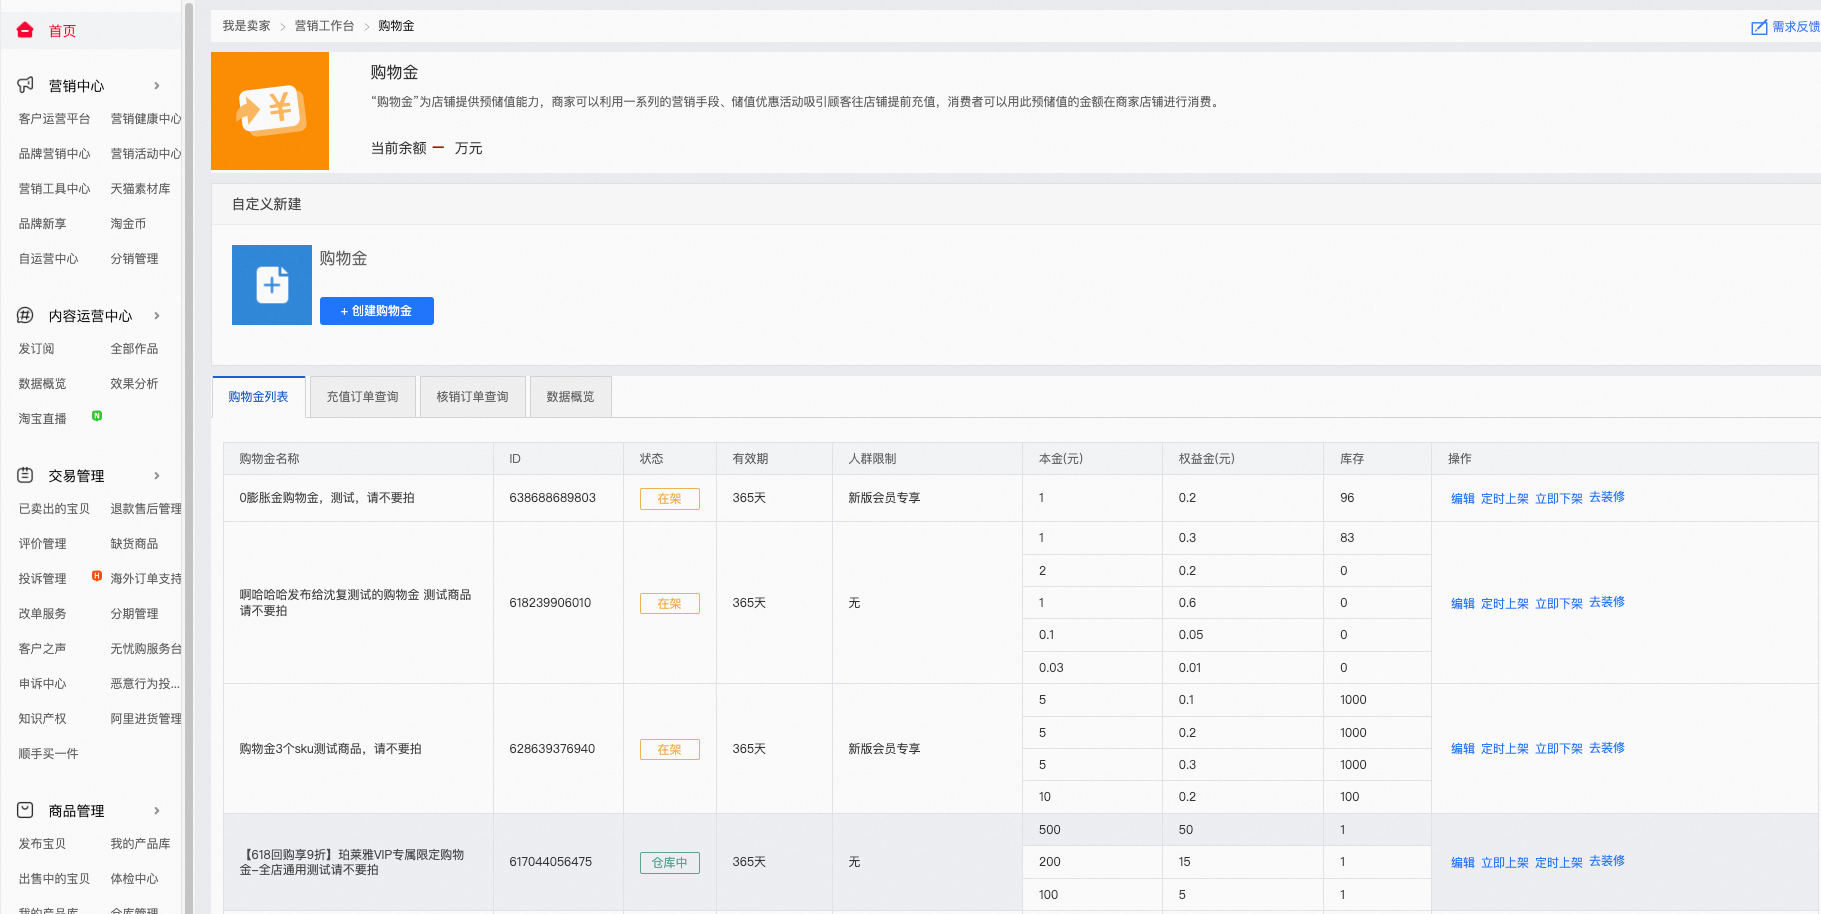
Task: Click 立即下架 for item 638688689803
Action: pos(1559,498)
